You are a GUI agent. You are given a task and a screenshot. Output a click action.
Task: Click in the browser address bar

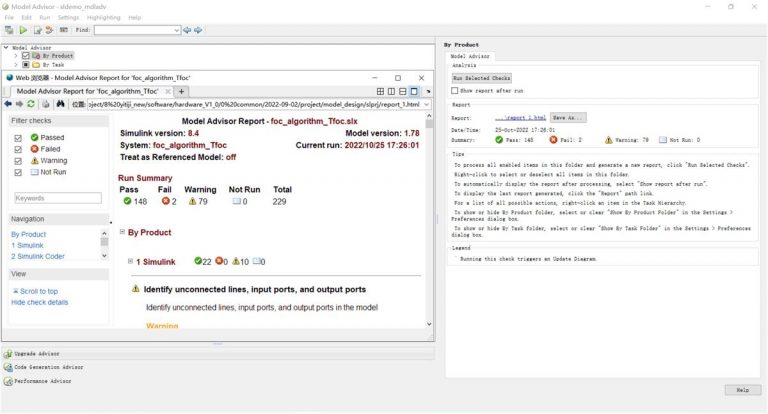click(254, 104)
